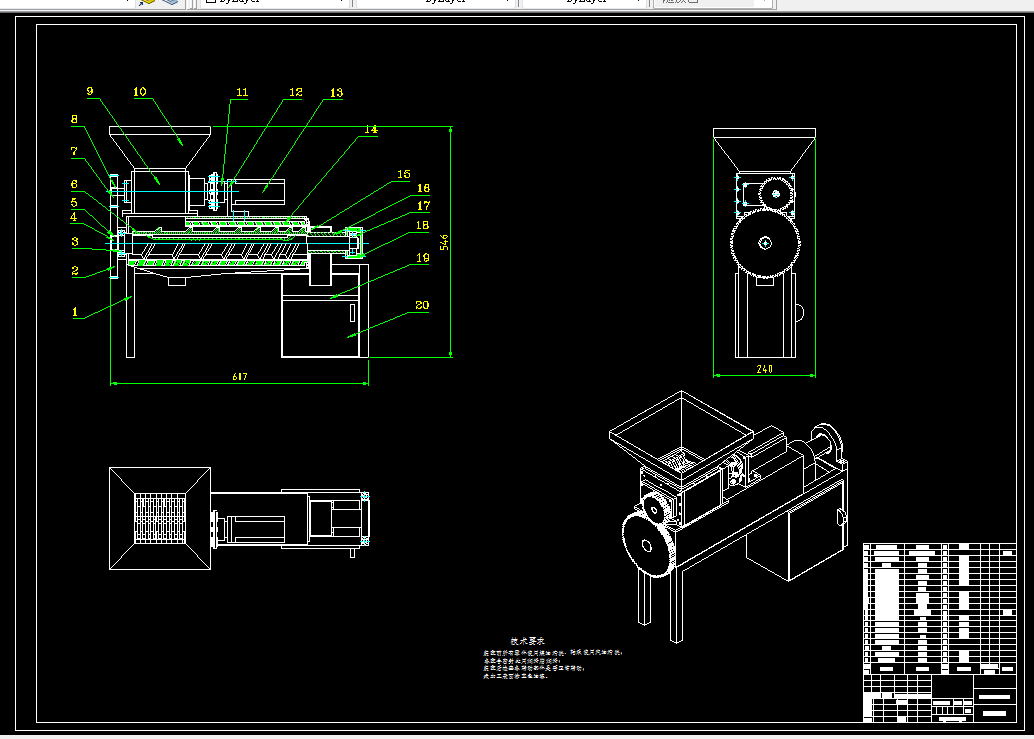Click the layer previous icon with arrow
The height and width of the screenshot is (739, 1034).
click(x=146, y=2)
